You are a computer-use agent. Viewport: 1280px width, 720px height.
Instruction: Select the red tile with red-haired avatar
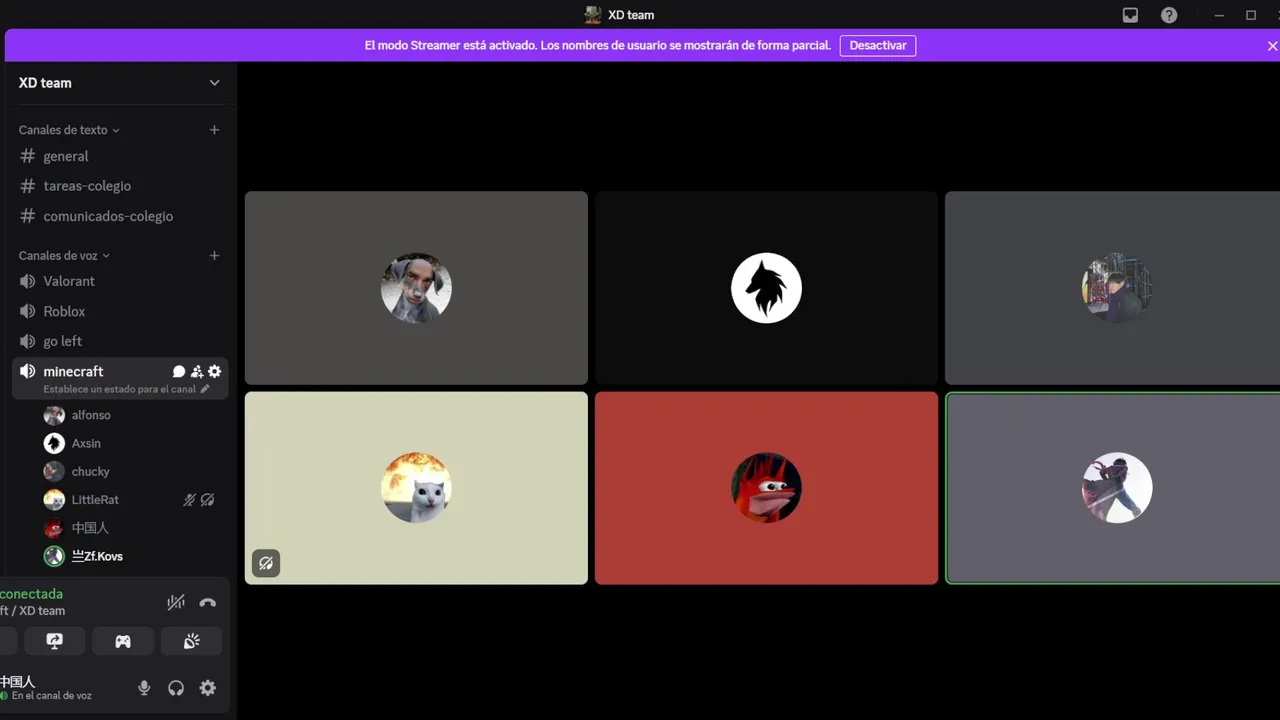tap(766, 488)
